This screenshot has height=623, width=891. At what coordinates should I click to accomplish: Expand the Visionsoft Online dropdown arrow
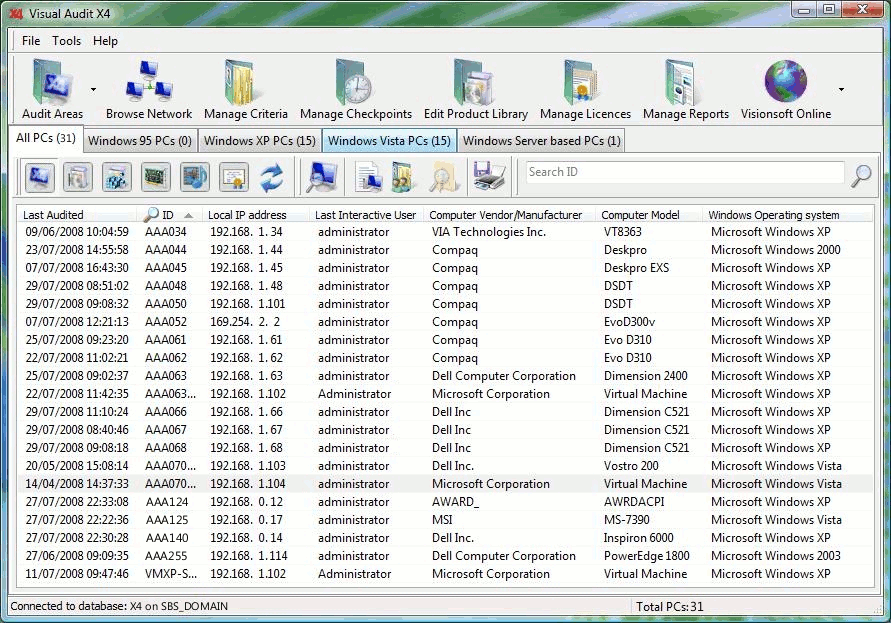pos(841,89)
